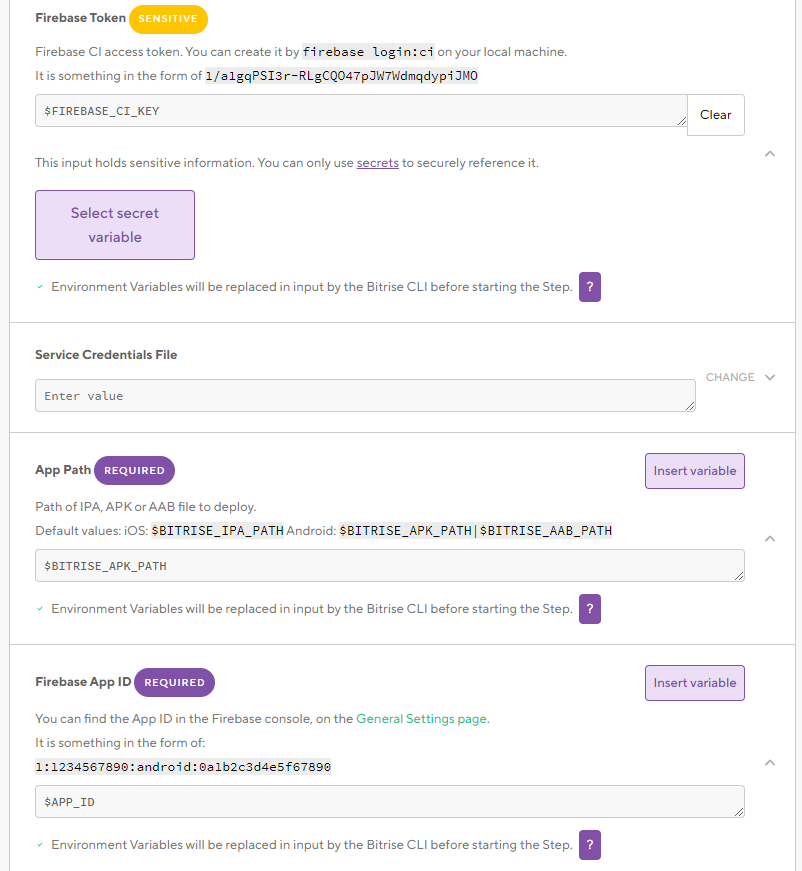Collapse the Firebase Token section chevron
The image size is (802, 871).
(x=770, y=154)
